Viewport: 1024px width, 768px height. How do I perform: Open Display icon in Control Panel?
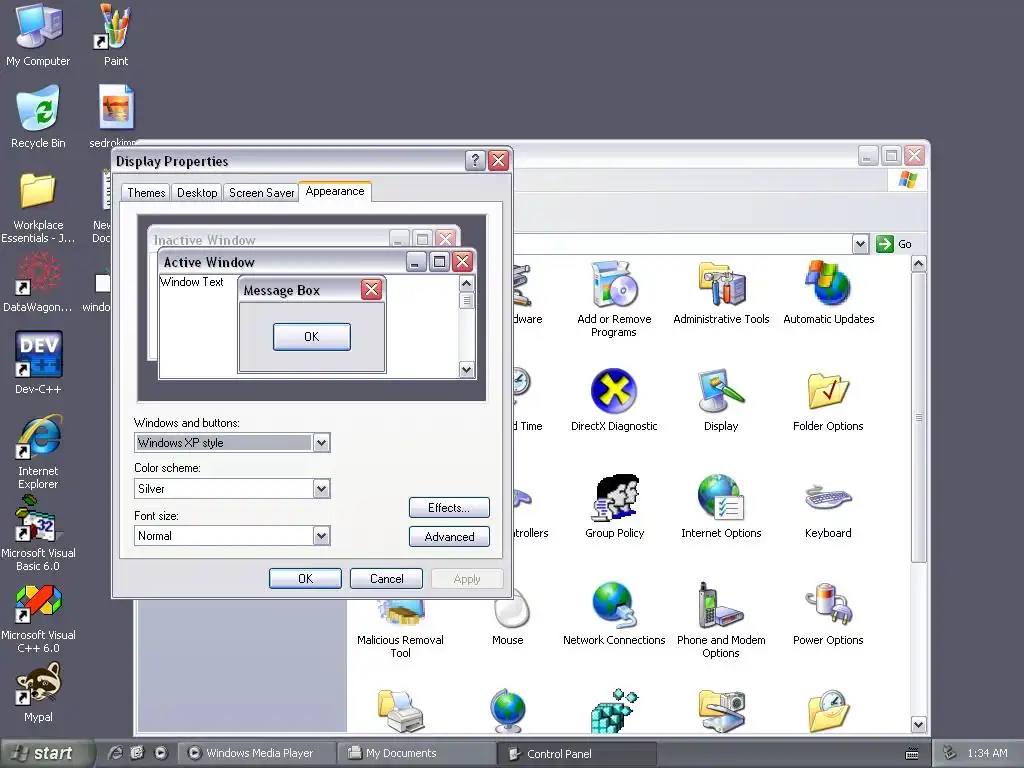click(721, 400)
